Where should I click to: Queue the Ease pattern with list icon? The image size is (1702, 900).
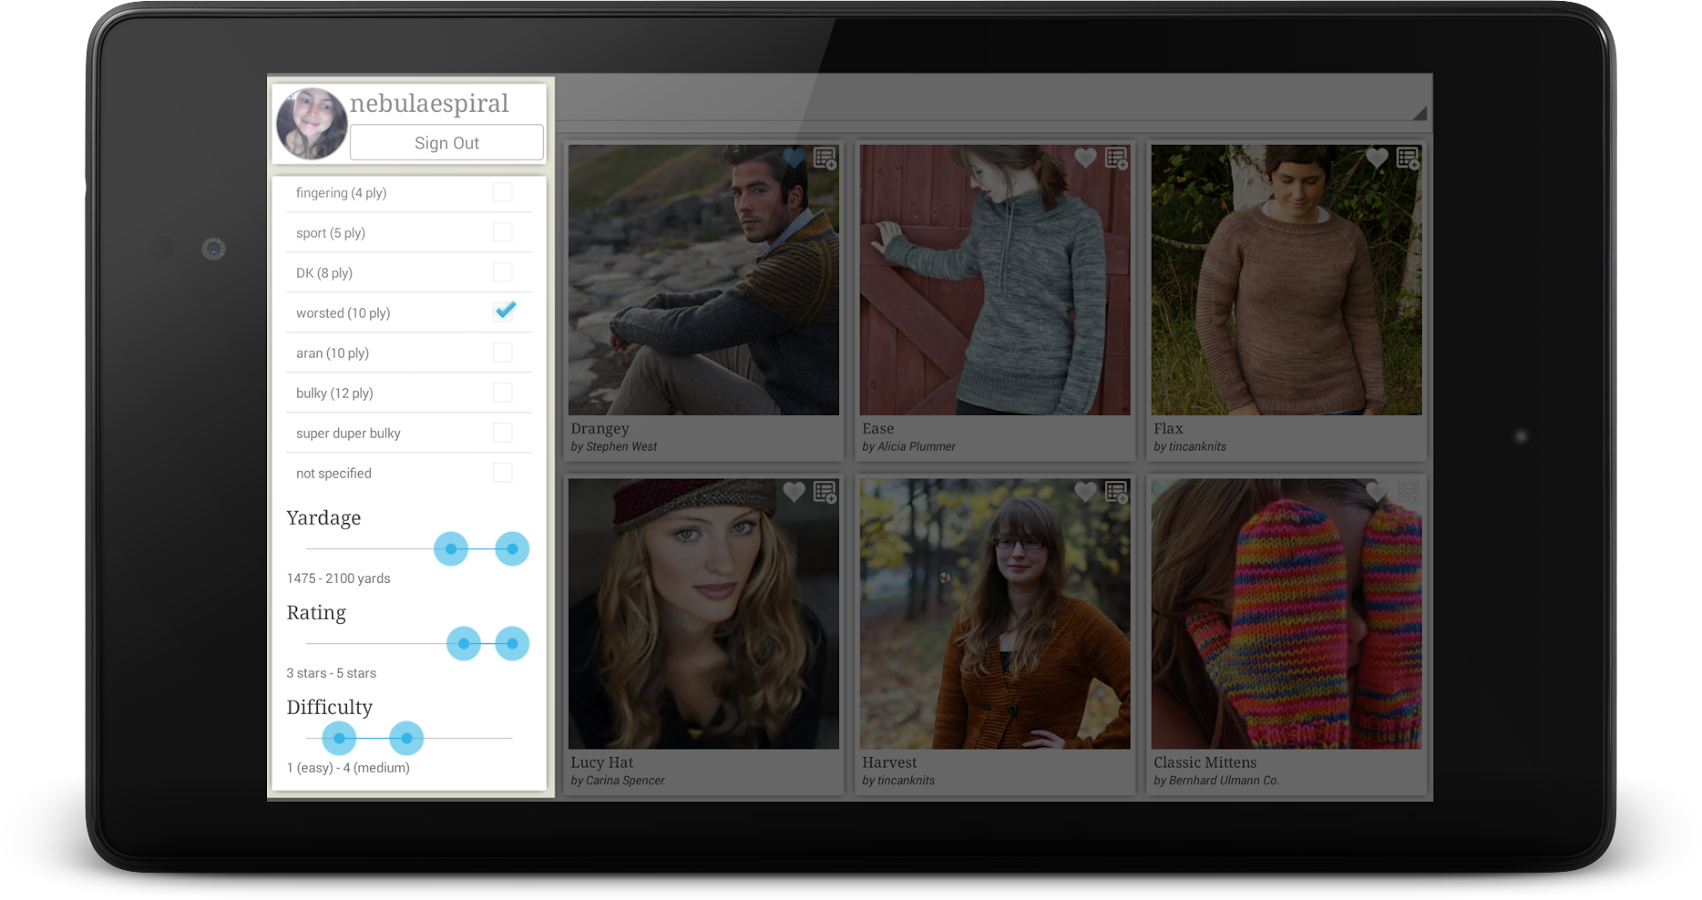pyautogui.click(x=1117, y=158)
